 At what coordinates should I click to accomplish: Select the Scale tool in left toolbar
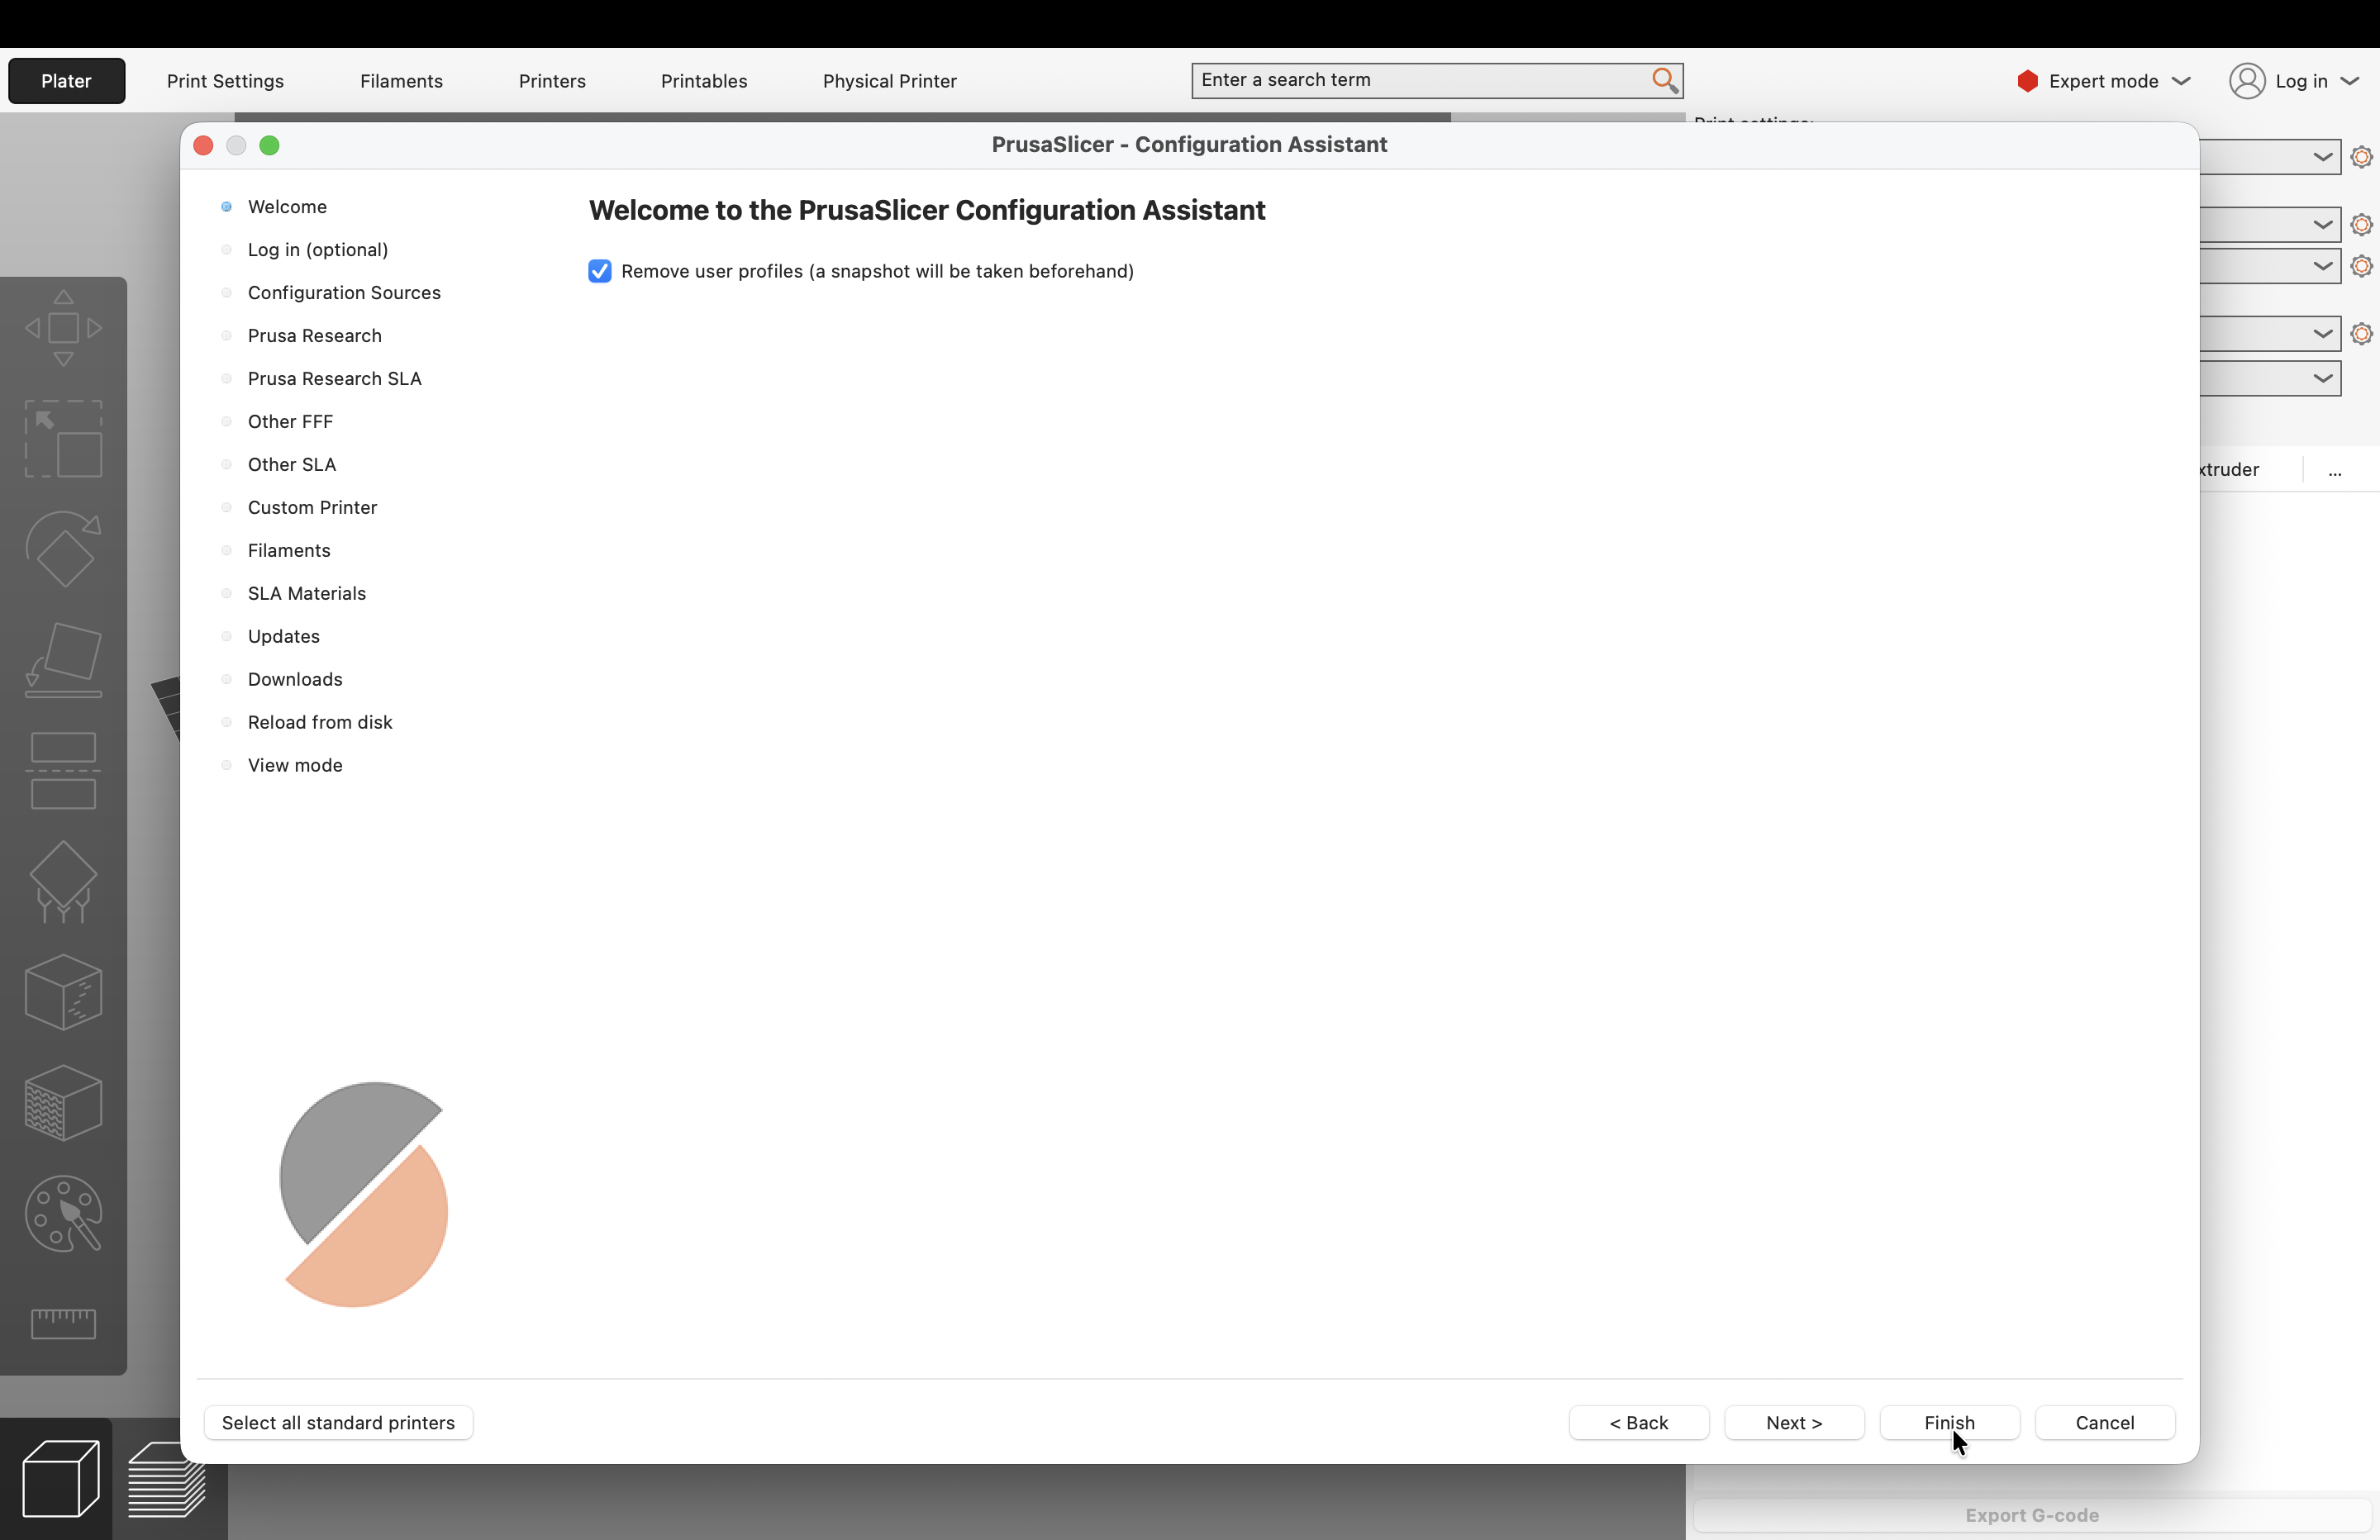pyautogui.click(x=63, y=439)
